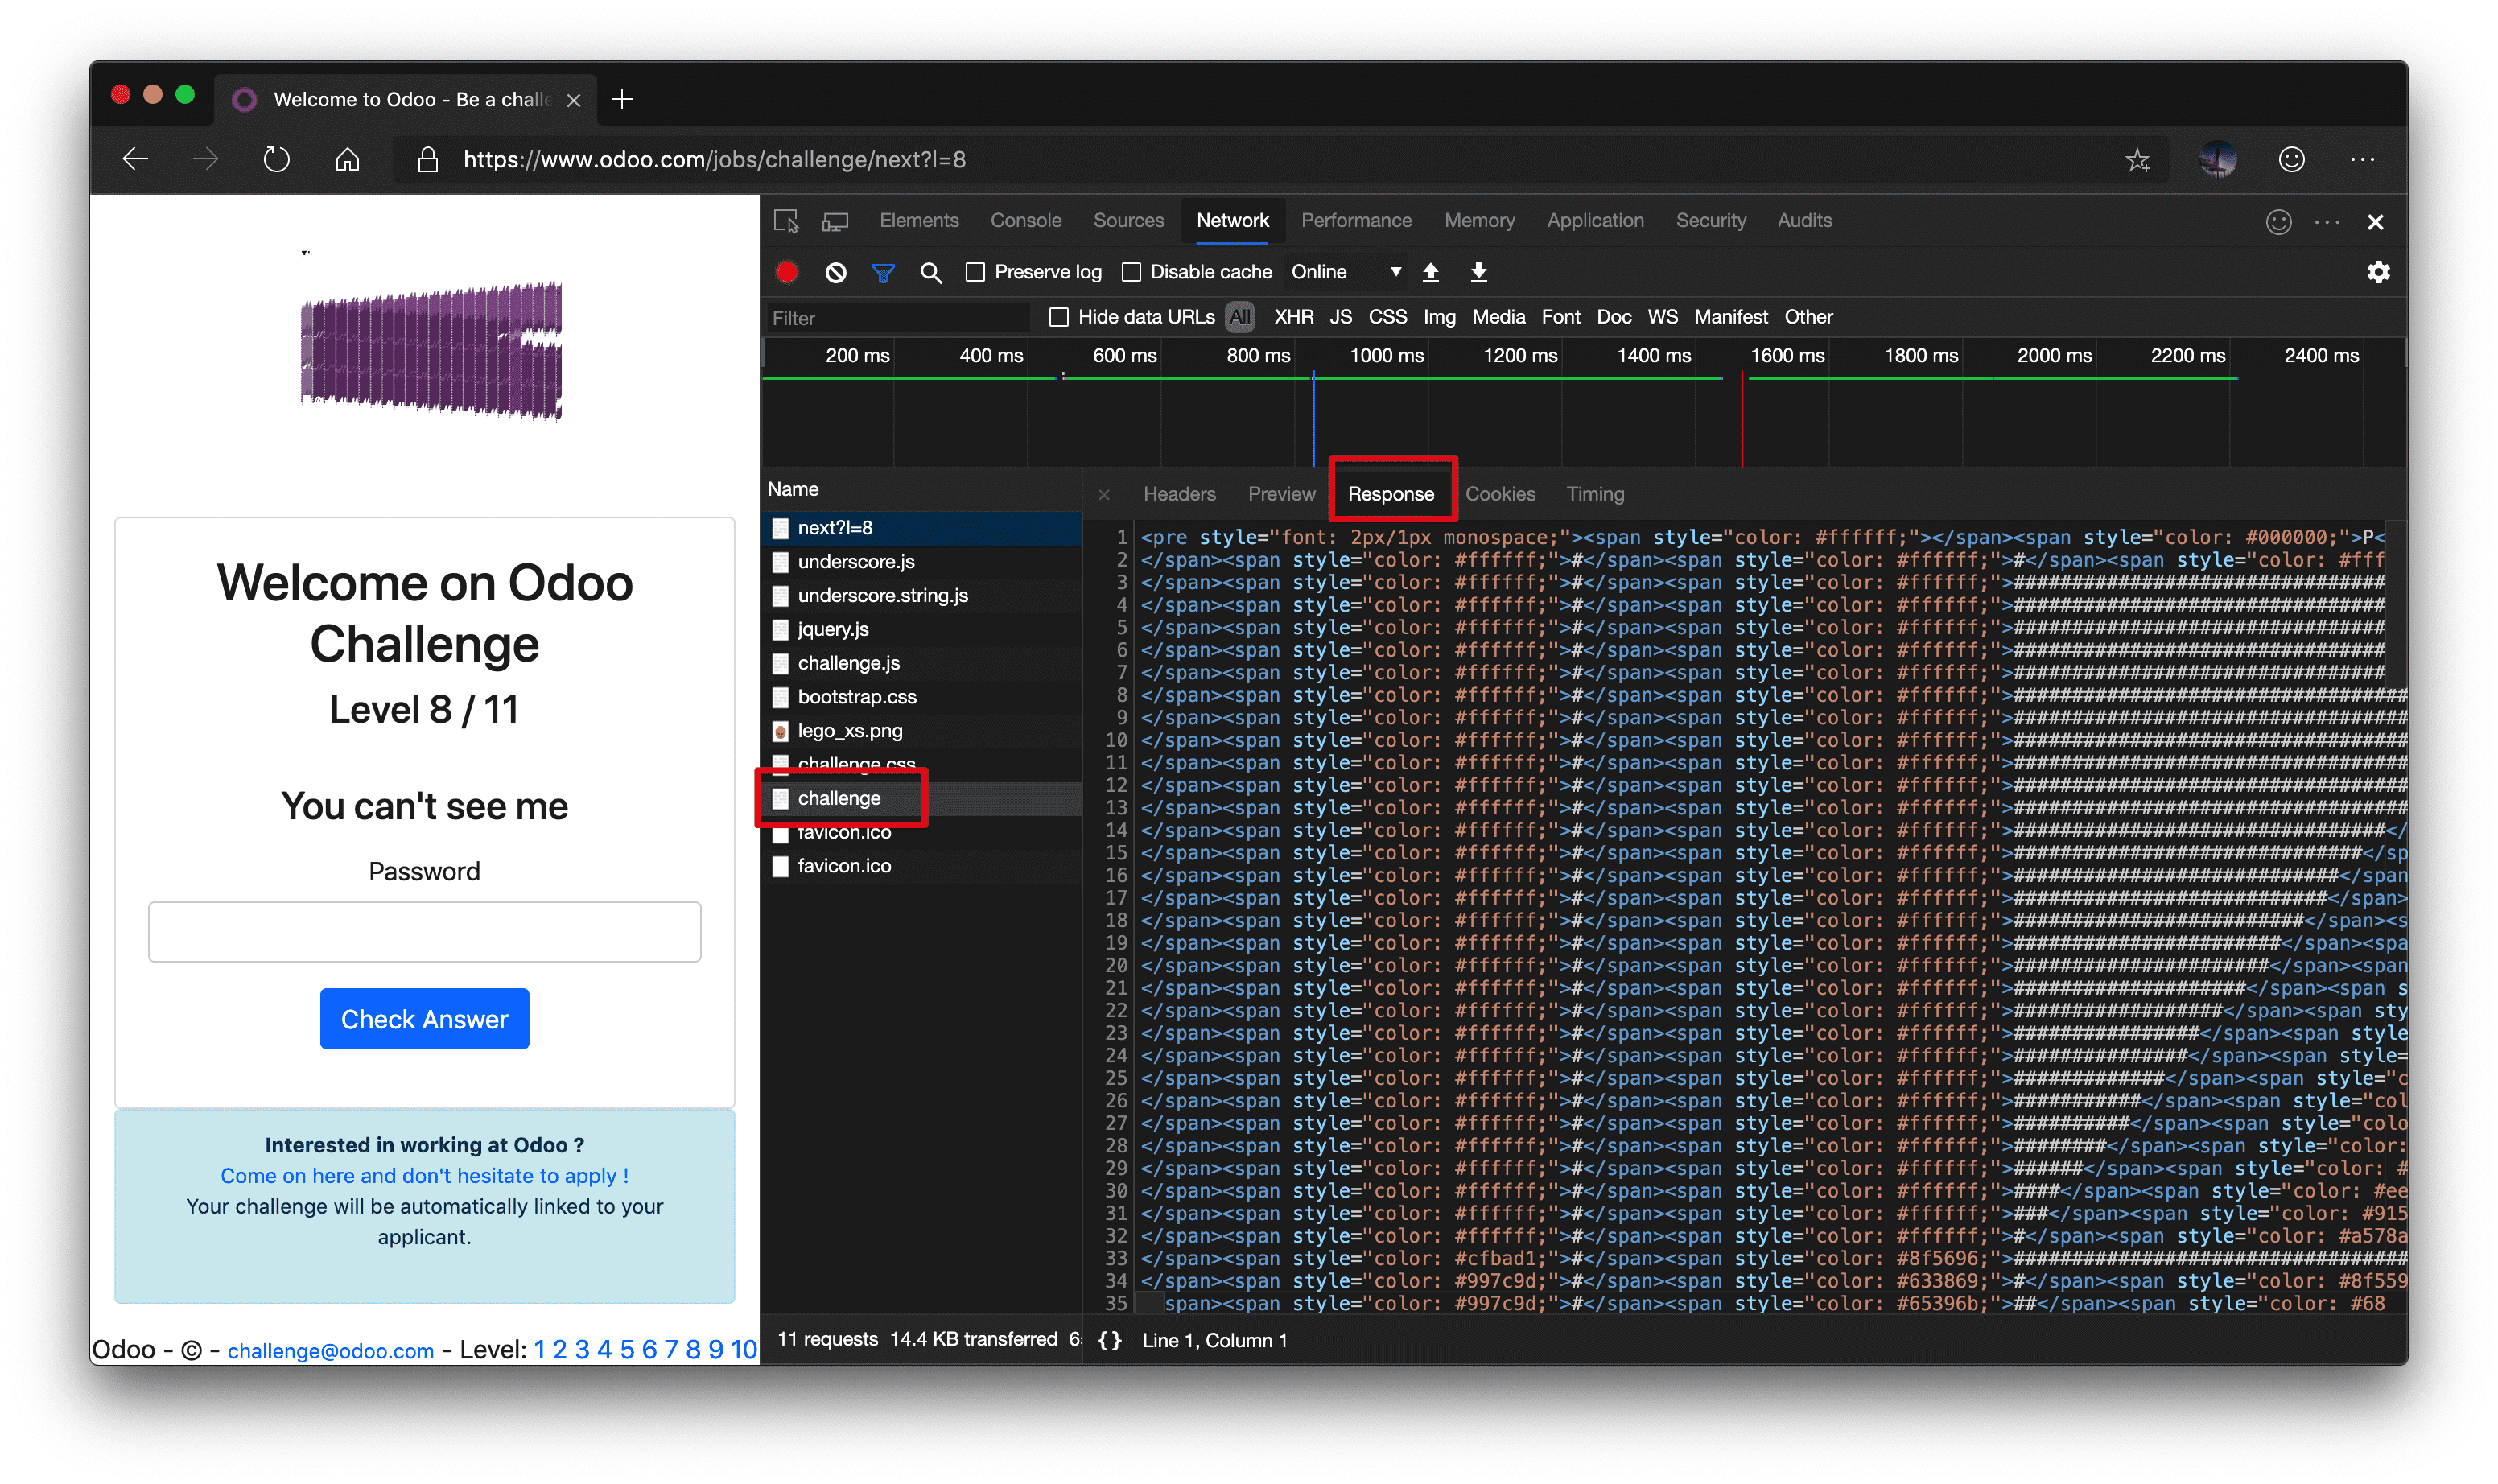The width and height of the screenshot is (2498, 1484).
Task: Click the browser address bar URL
Action: [x=713, y=159]
